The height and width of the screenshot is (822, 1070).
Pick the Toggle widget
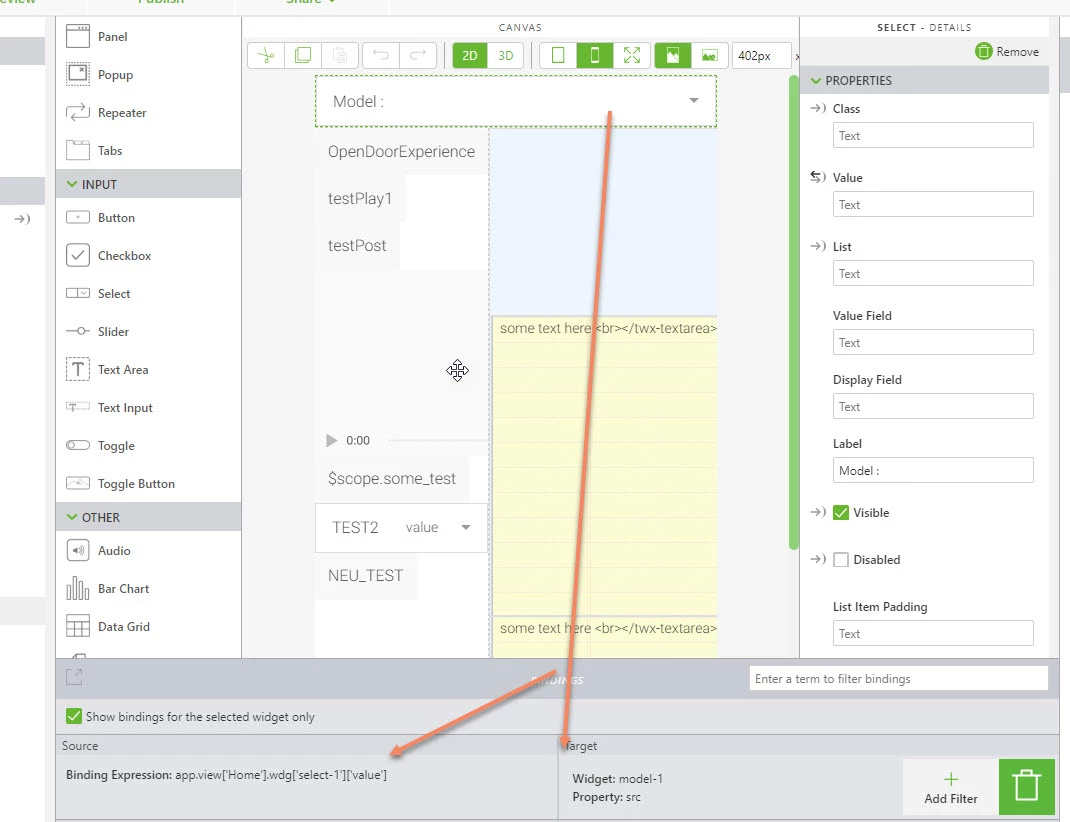click(100, 445)
